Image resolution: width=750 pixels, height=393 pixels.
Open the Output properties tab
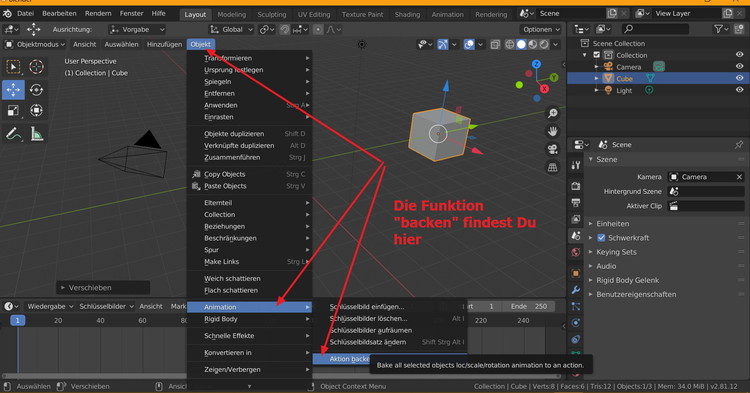tap(576, 203)
